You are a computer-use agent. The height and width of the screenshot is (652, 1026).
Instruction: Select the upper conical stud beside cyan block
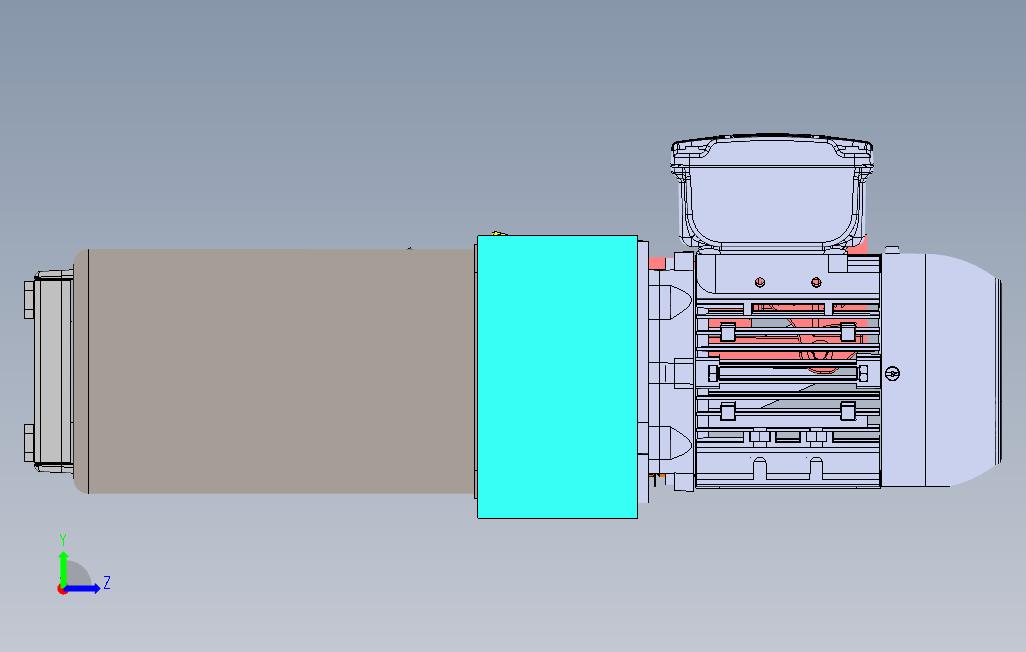671,302
